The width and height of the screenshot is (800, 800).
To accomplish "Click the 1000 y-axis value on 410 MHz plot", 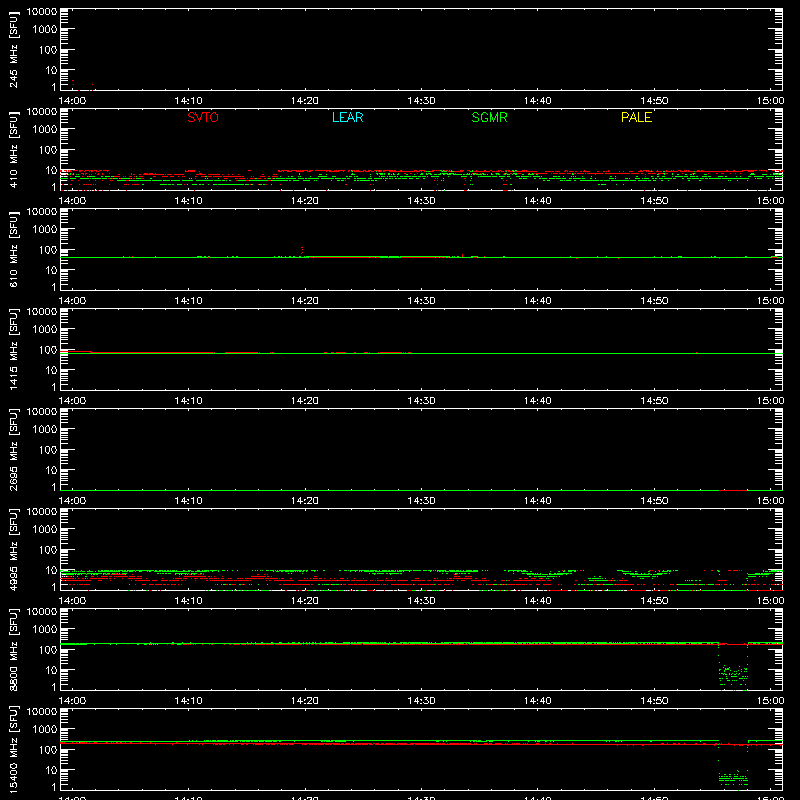I will pos(45,130).
